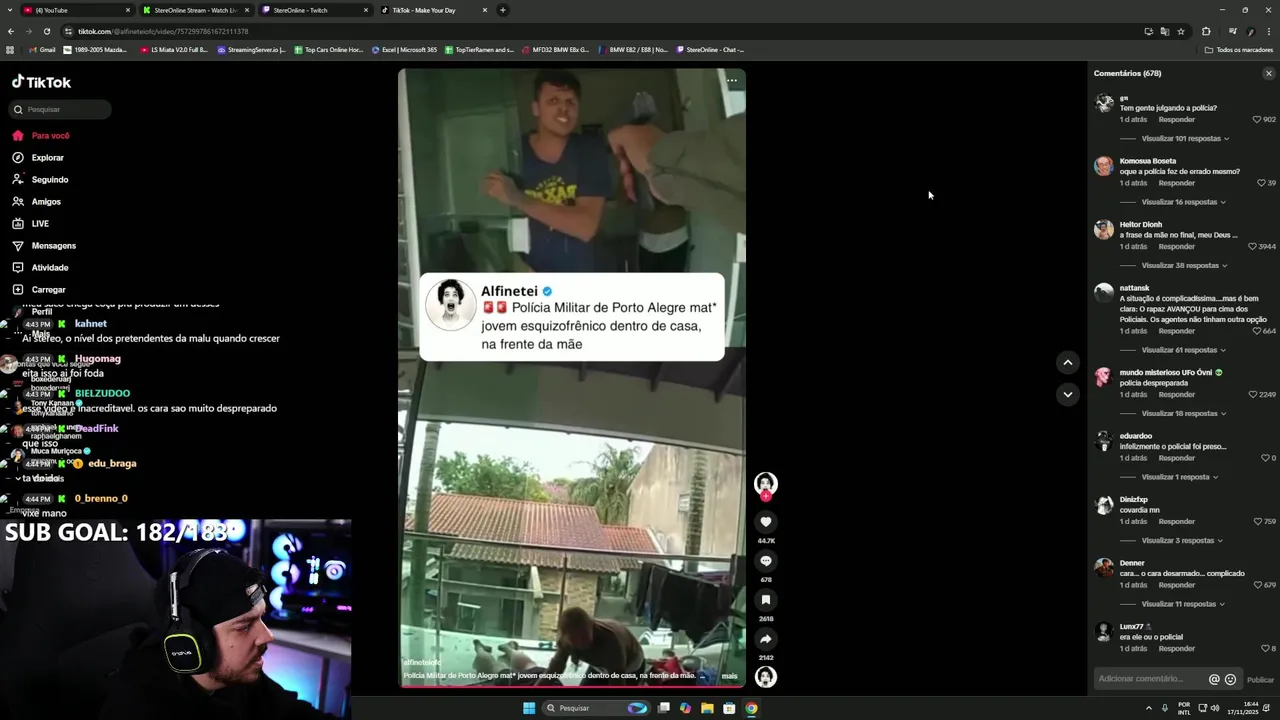
Task: Like Heitor Dionh's comment
Action: [x=1253, y=246]
